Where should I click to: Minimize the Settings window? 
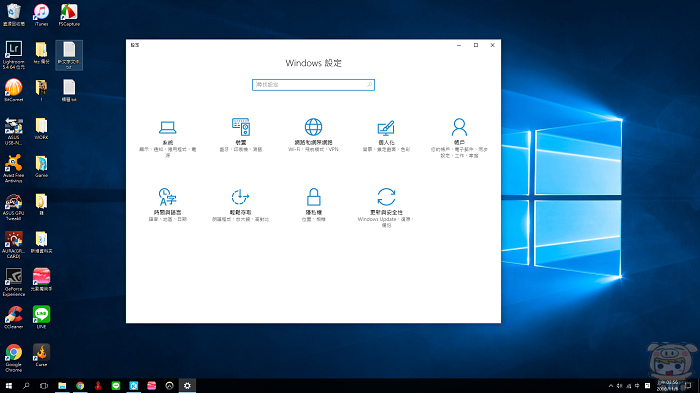pyautogui.click(x=459, y=45)
